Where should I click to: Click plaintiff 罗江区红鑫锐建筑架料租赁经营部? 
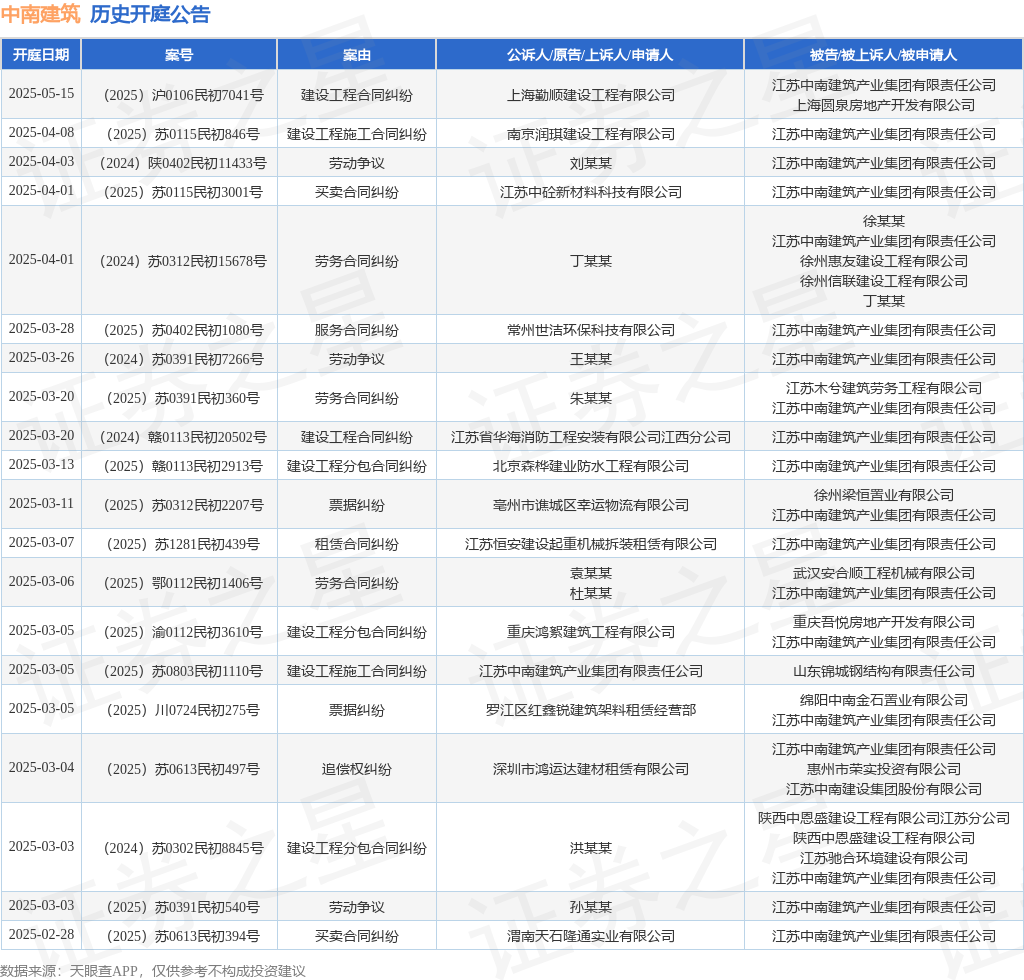pos(590,710)
